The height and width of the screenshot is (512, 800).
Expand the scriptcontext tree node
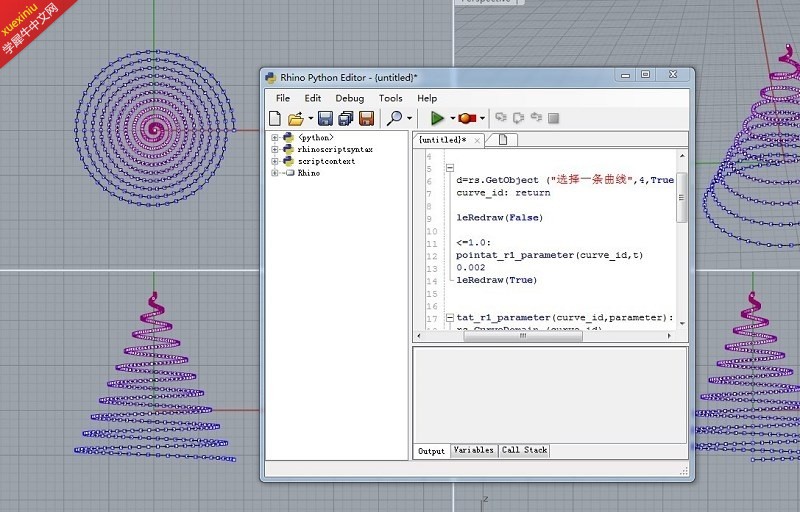(274, 161)
